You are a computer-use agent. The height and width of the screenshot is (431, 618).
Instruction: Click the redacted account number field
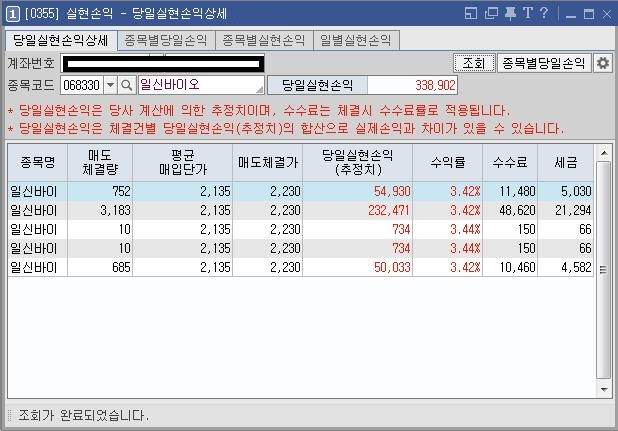pos(163,64)
